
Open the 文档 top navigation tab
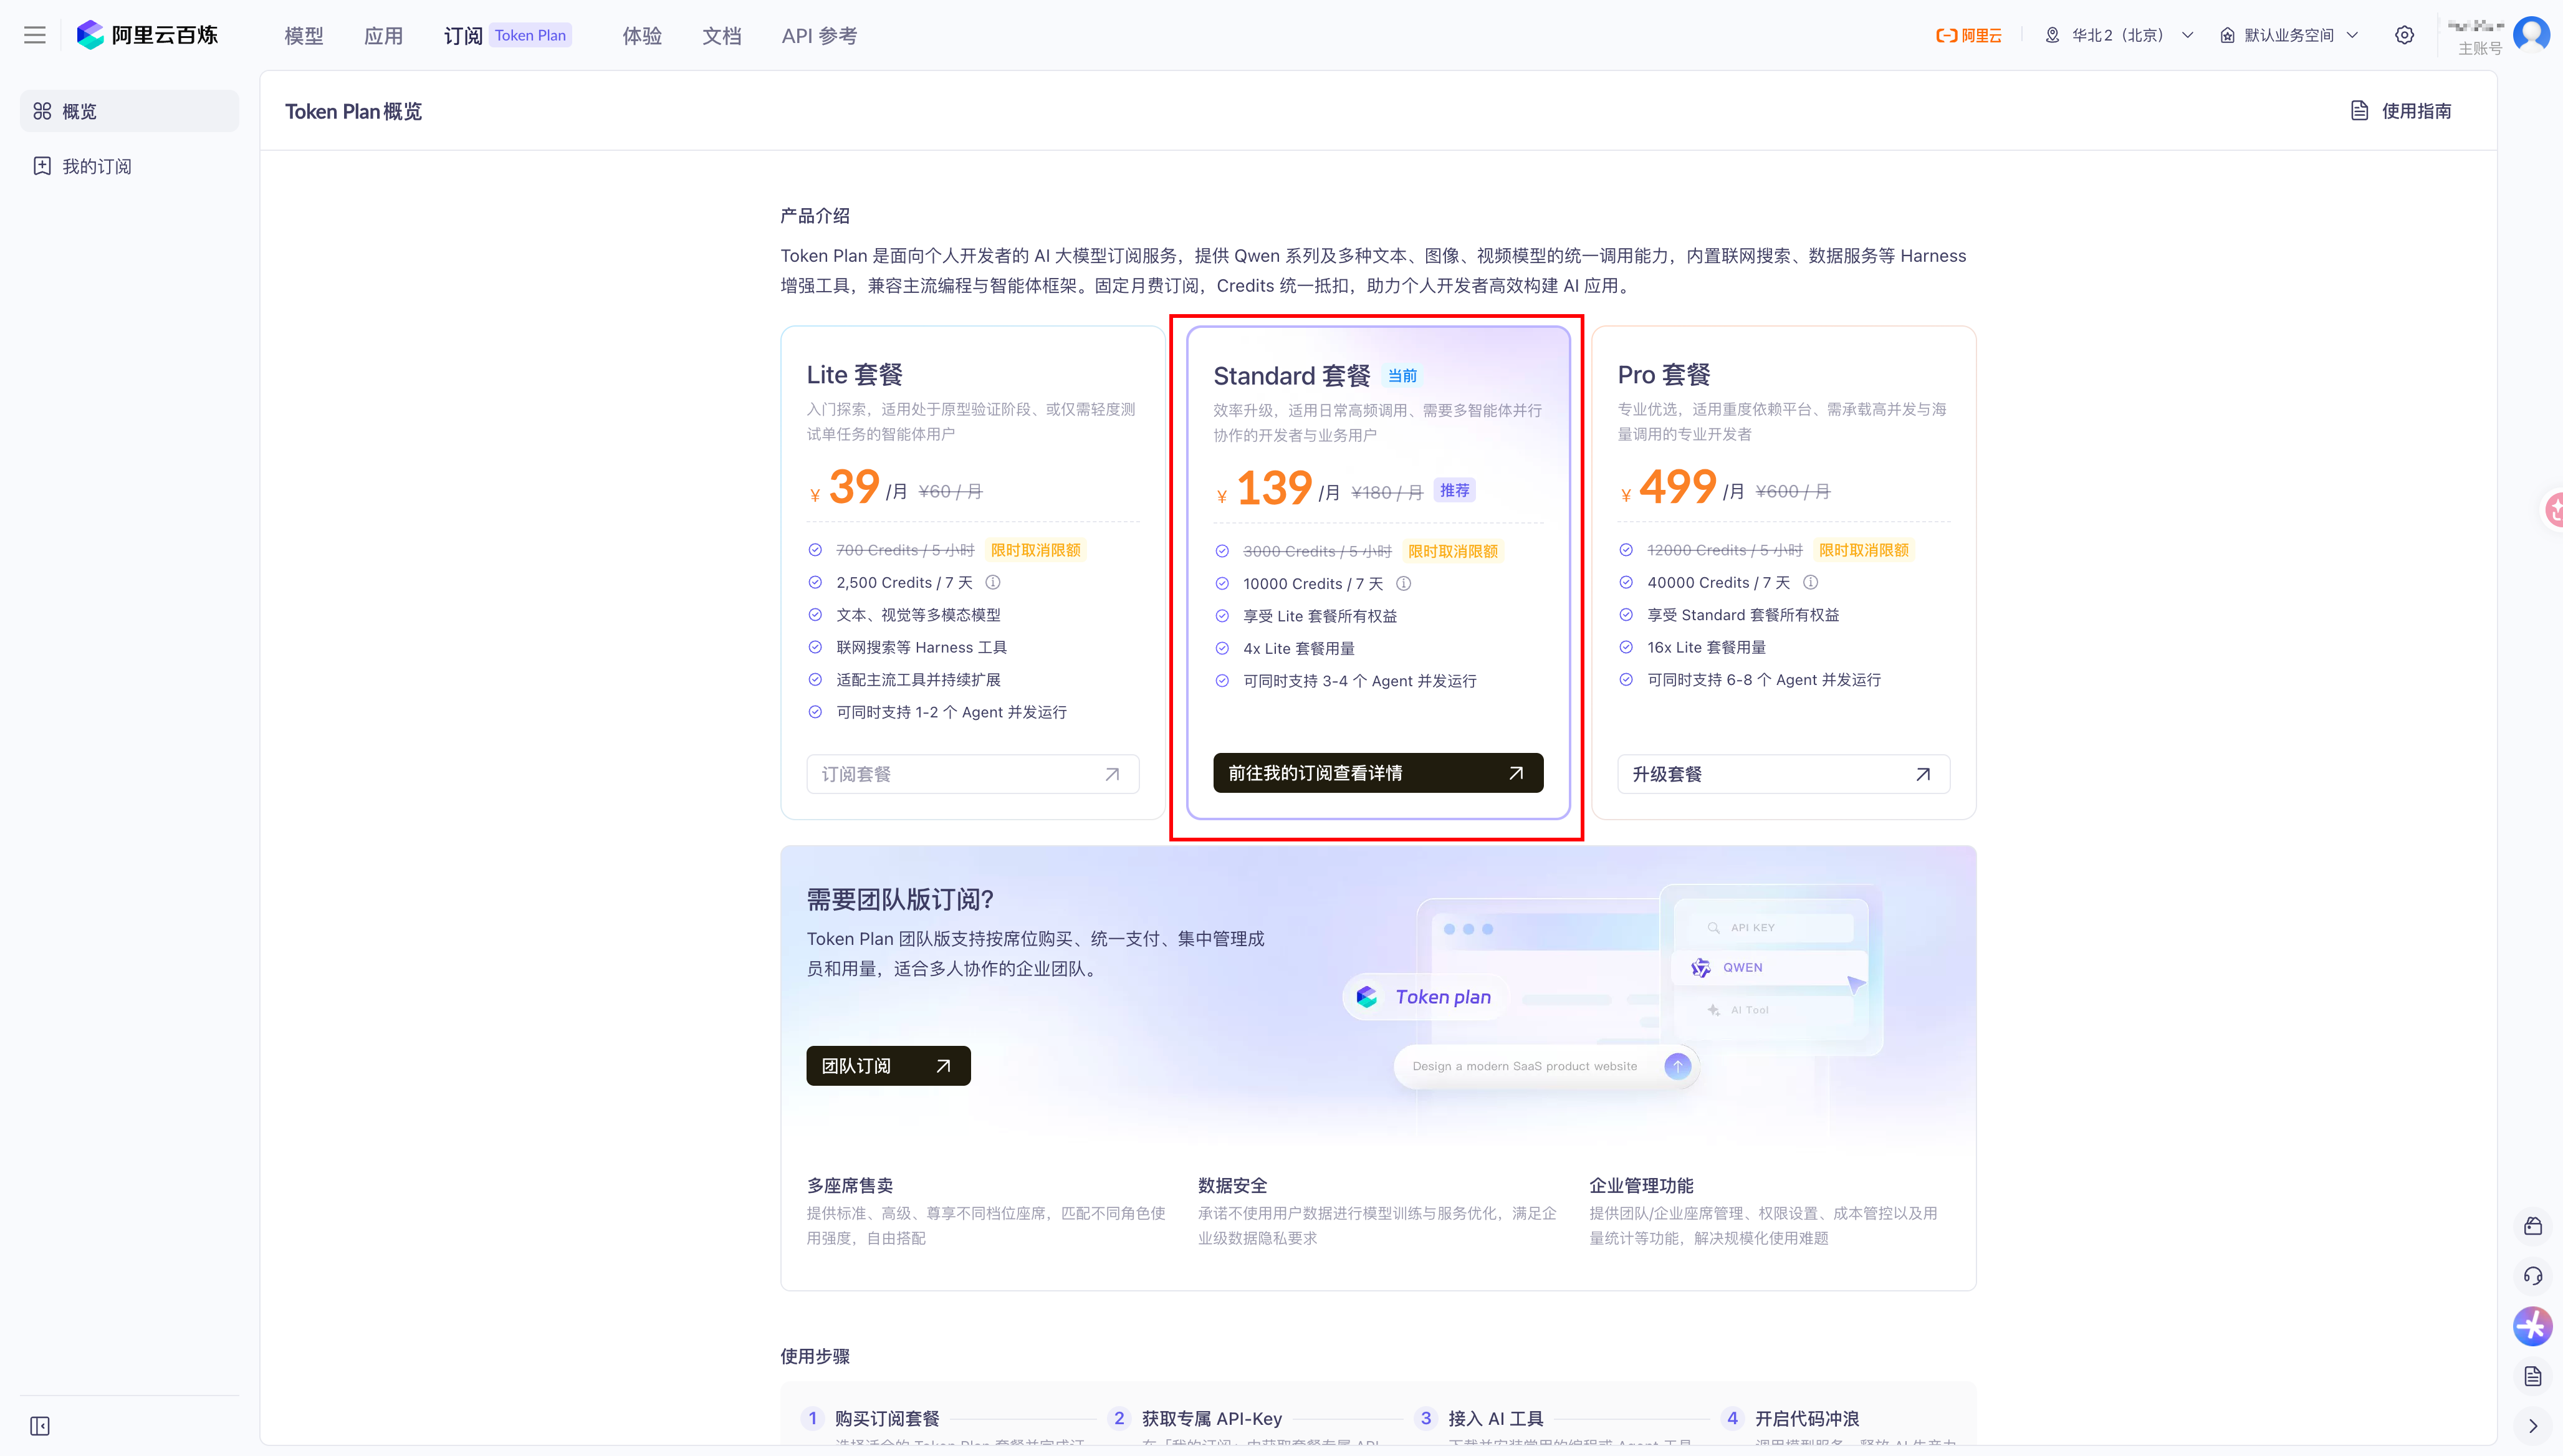coord(722,36)
